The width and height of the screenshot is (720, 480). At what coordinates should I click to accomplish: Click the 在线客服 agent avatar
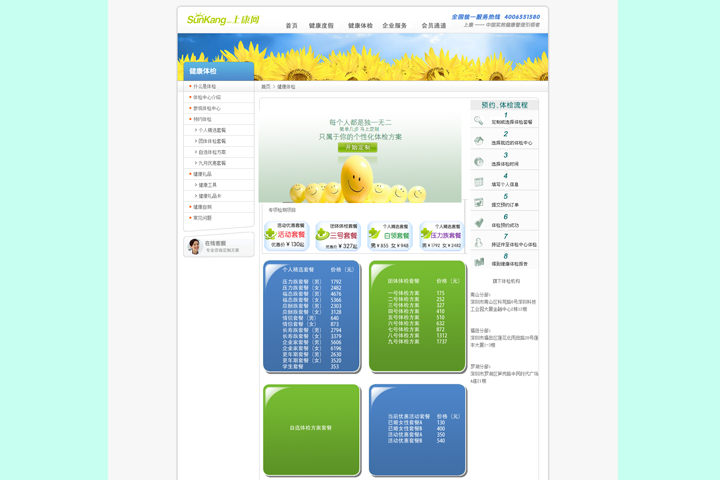click(194, 246)
